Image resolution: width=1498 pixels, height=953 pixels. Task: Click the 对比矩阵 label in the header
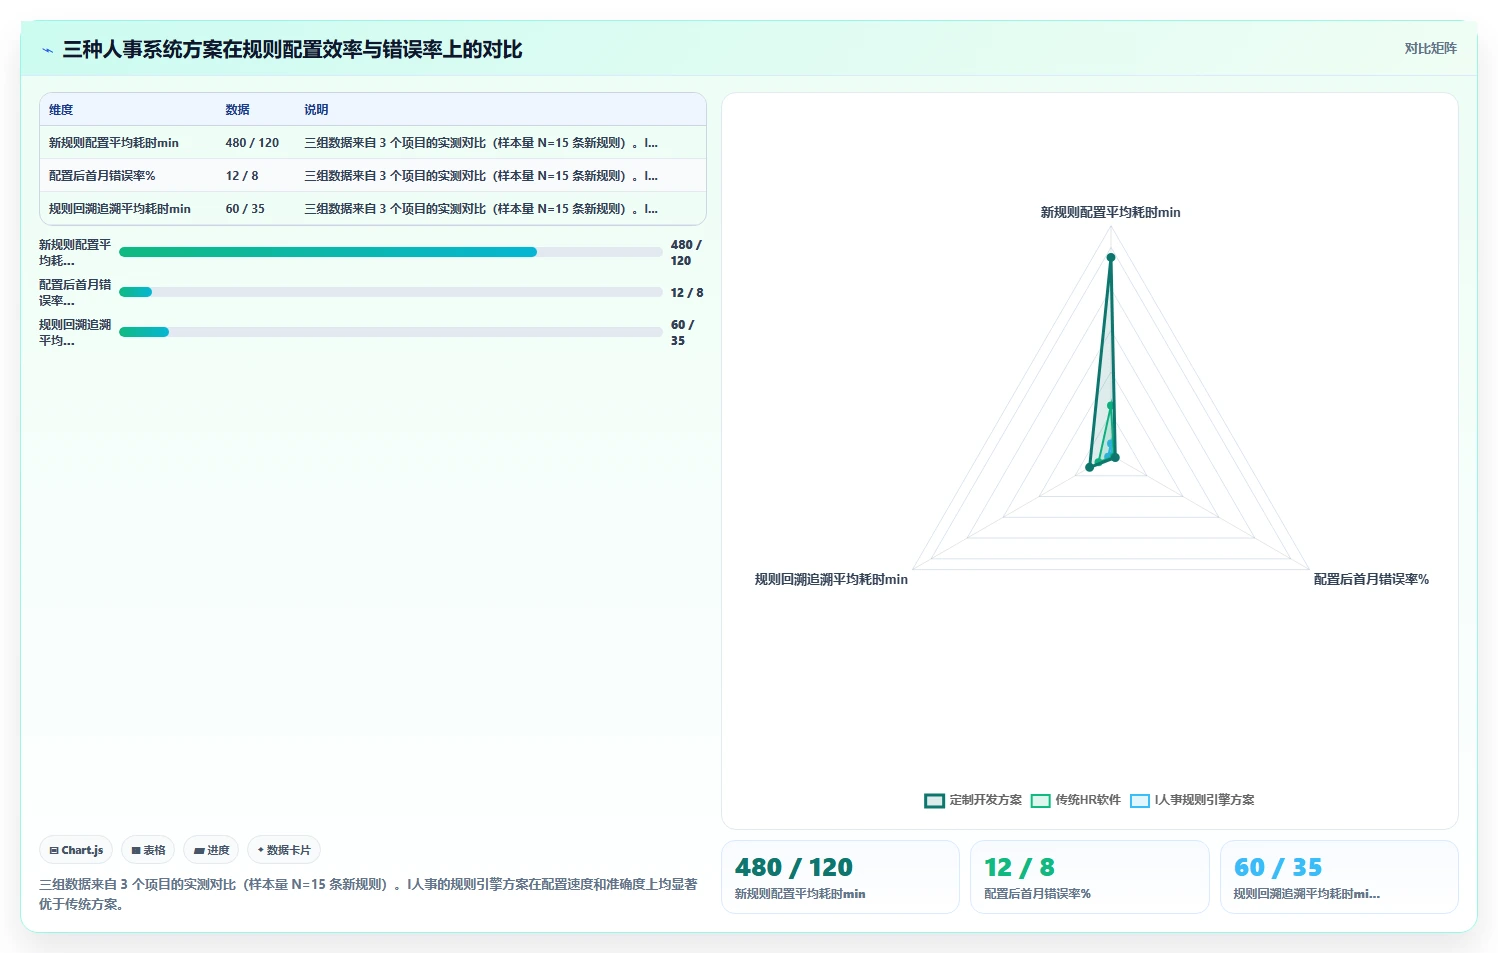tap(1430, 48)
